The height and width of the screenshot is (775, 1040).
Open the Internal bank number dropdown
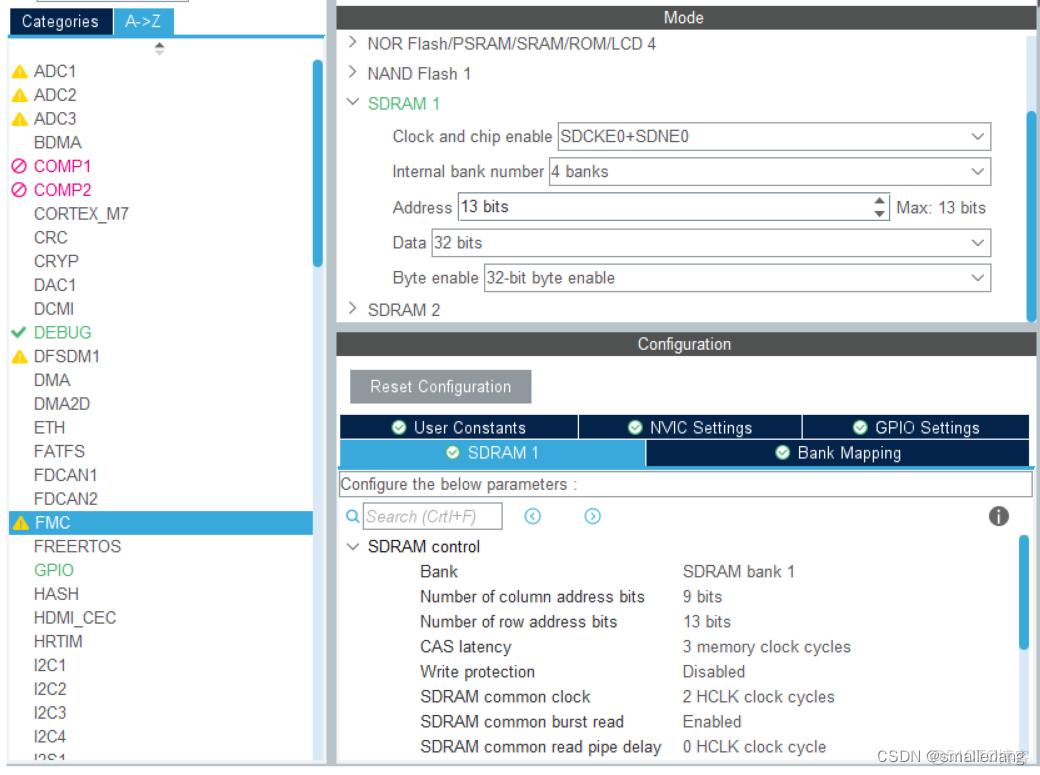point(978,171)
